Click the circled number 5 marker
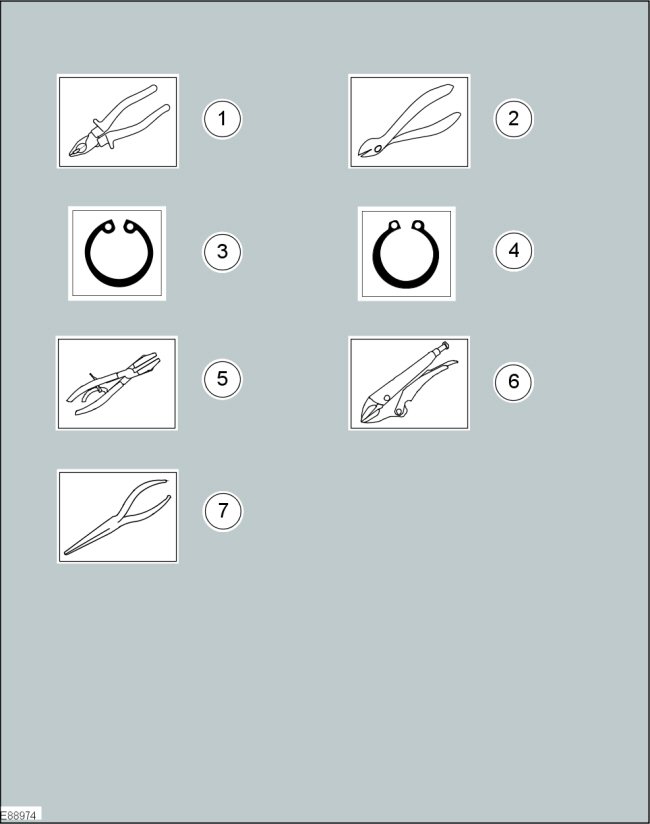 coord(222,378)
